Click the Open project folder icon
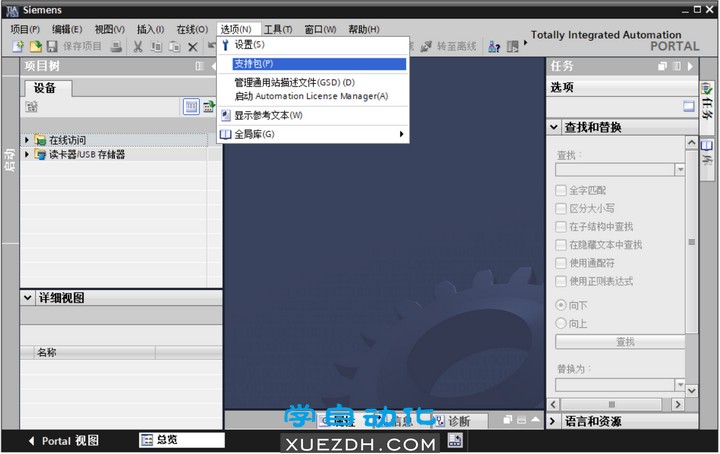Image resolution: width=720 pixels, height=454 pixels. click(35, 46)
